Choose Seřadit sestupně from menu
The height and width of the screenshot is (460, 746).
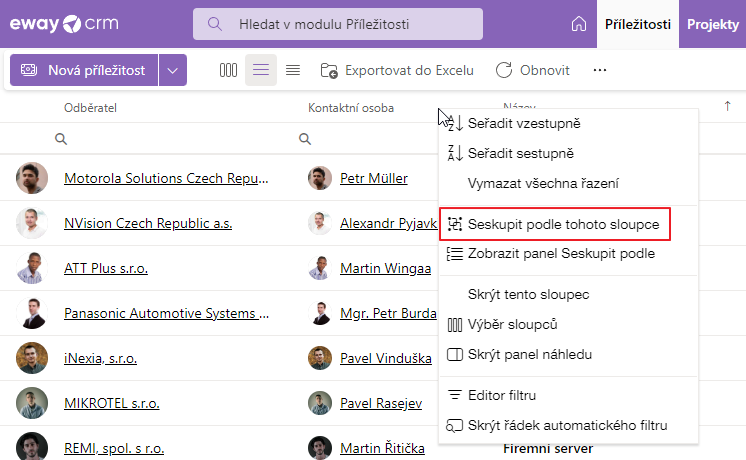pos(568,154)
